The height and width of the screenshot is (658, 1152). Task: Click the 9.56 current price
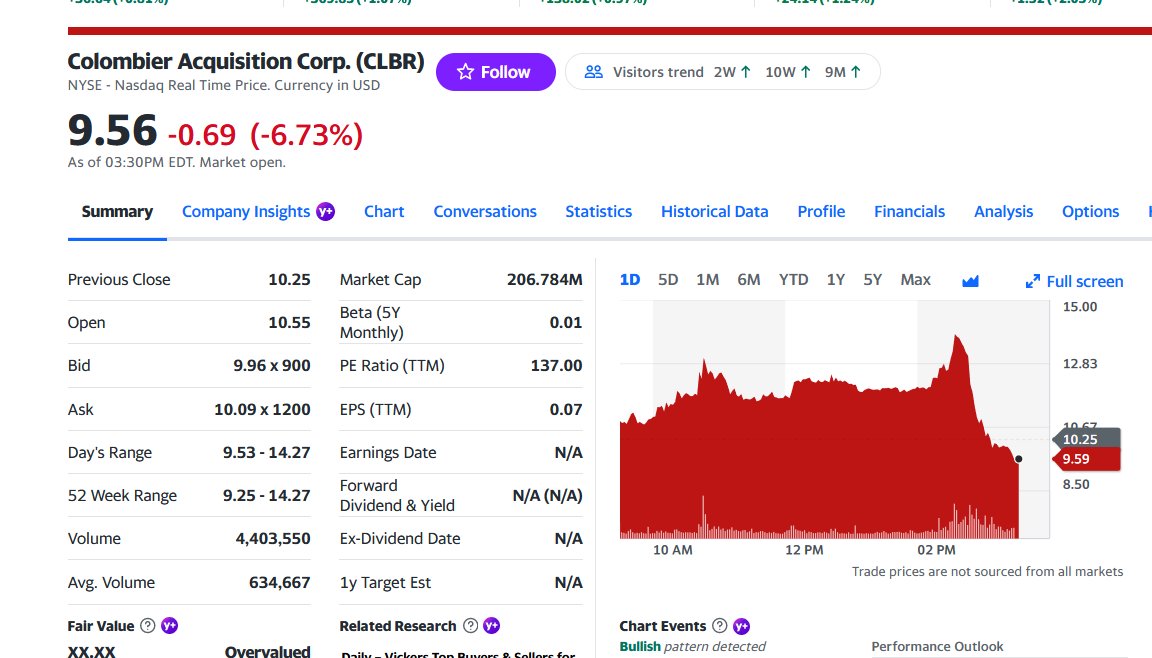point(112,131)
